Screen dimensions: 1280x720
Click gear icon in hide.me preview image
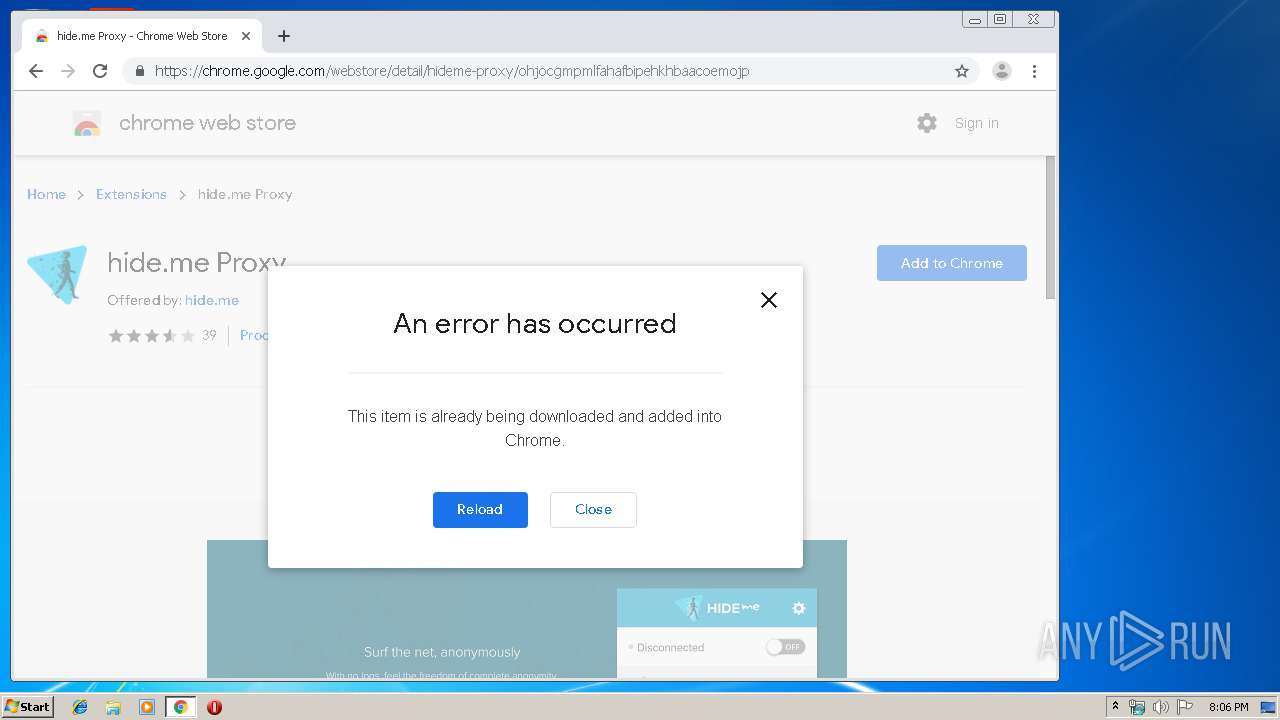[x=798, y=608]
